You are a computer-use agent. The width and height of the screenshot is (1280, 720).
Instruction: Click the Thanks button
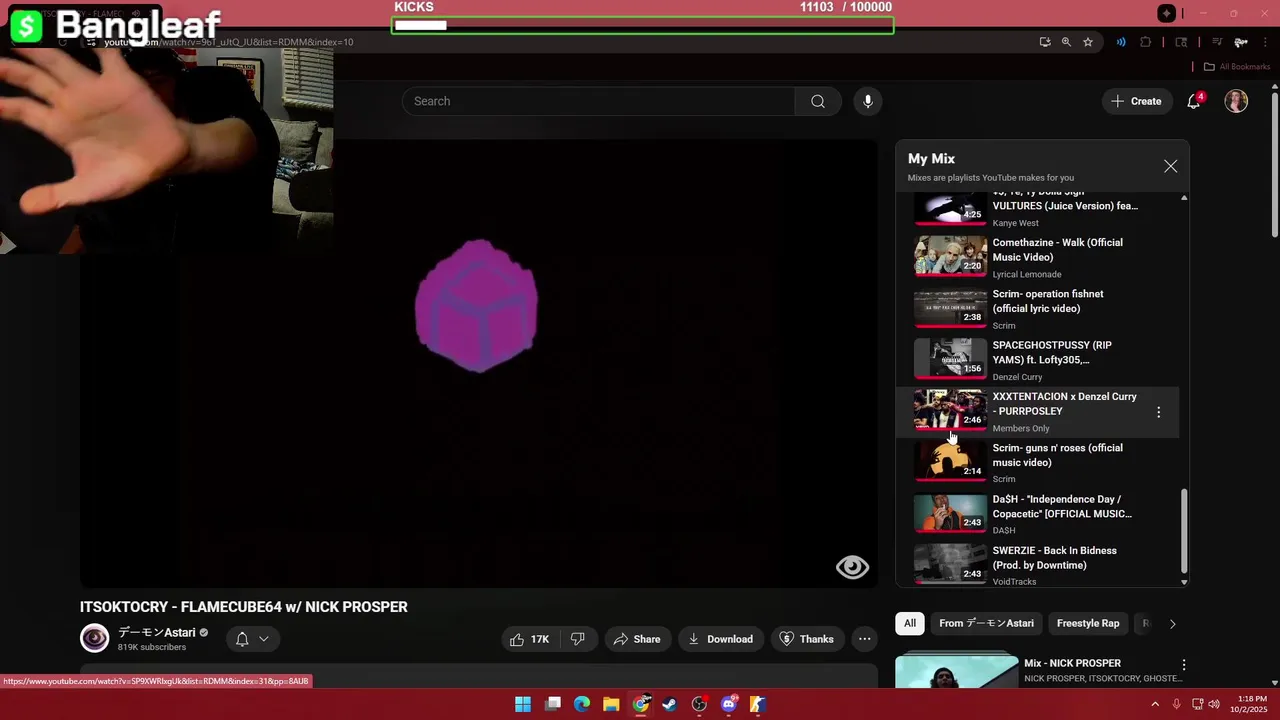(x=806, y=639)
